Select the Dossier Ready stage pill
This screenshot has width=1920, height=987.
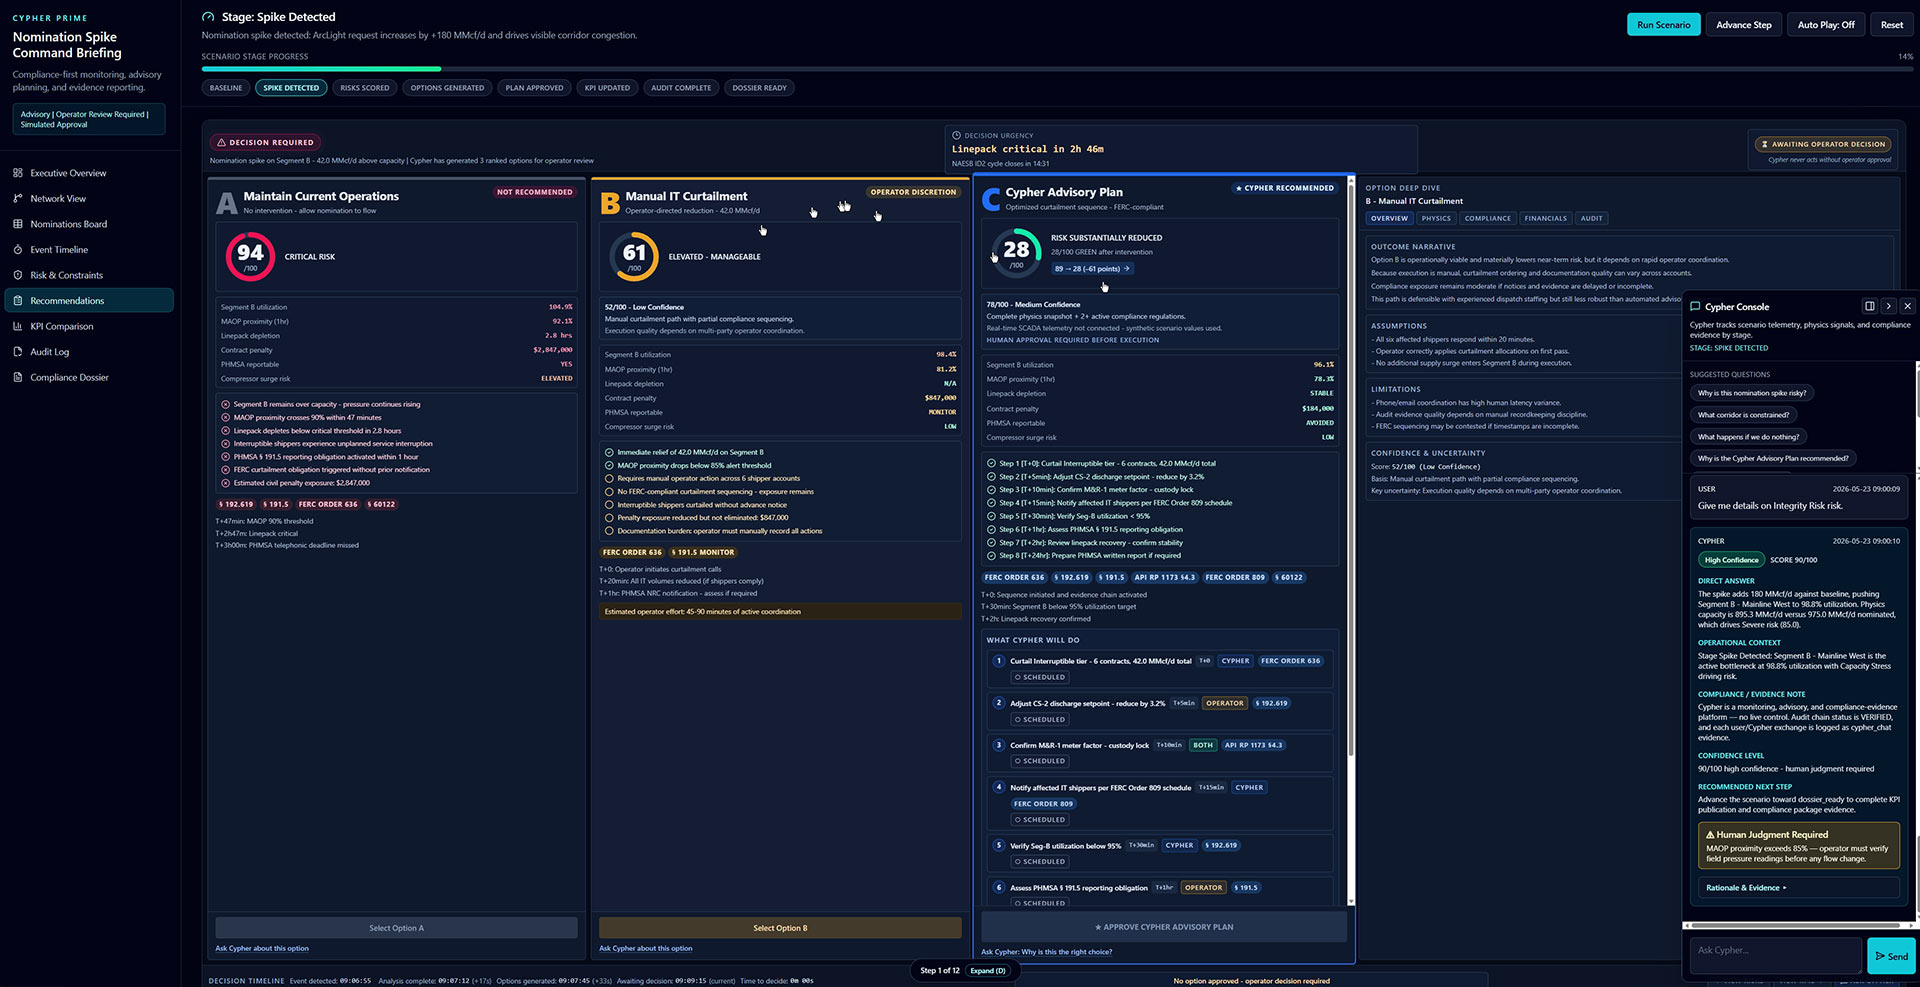(759, 88)
